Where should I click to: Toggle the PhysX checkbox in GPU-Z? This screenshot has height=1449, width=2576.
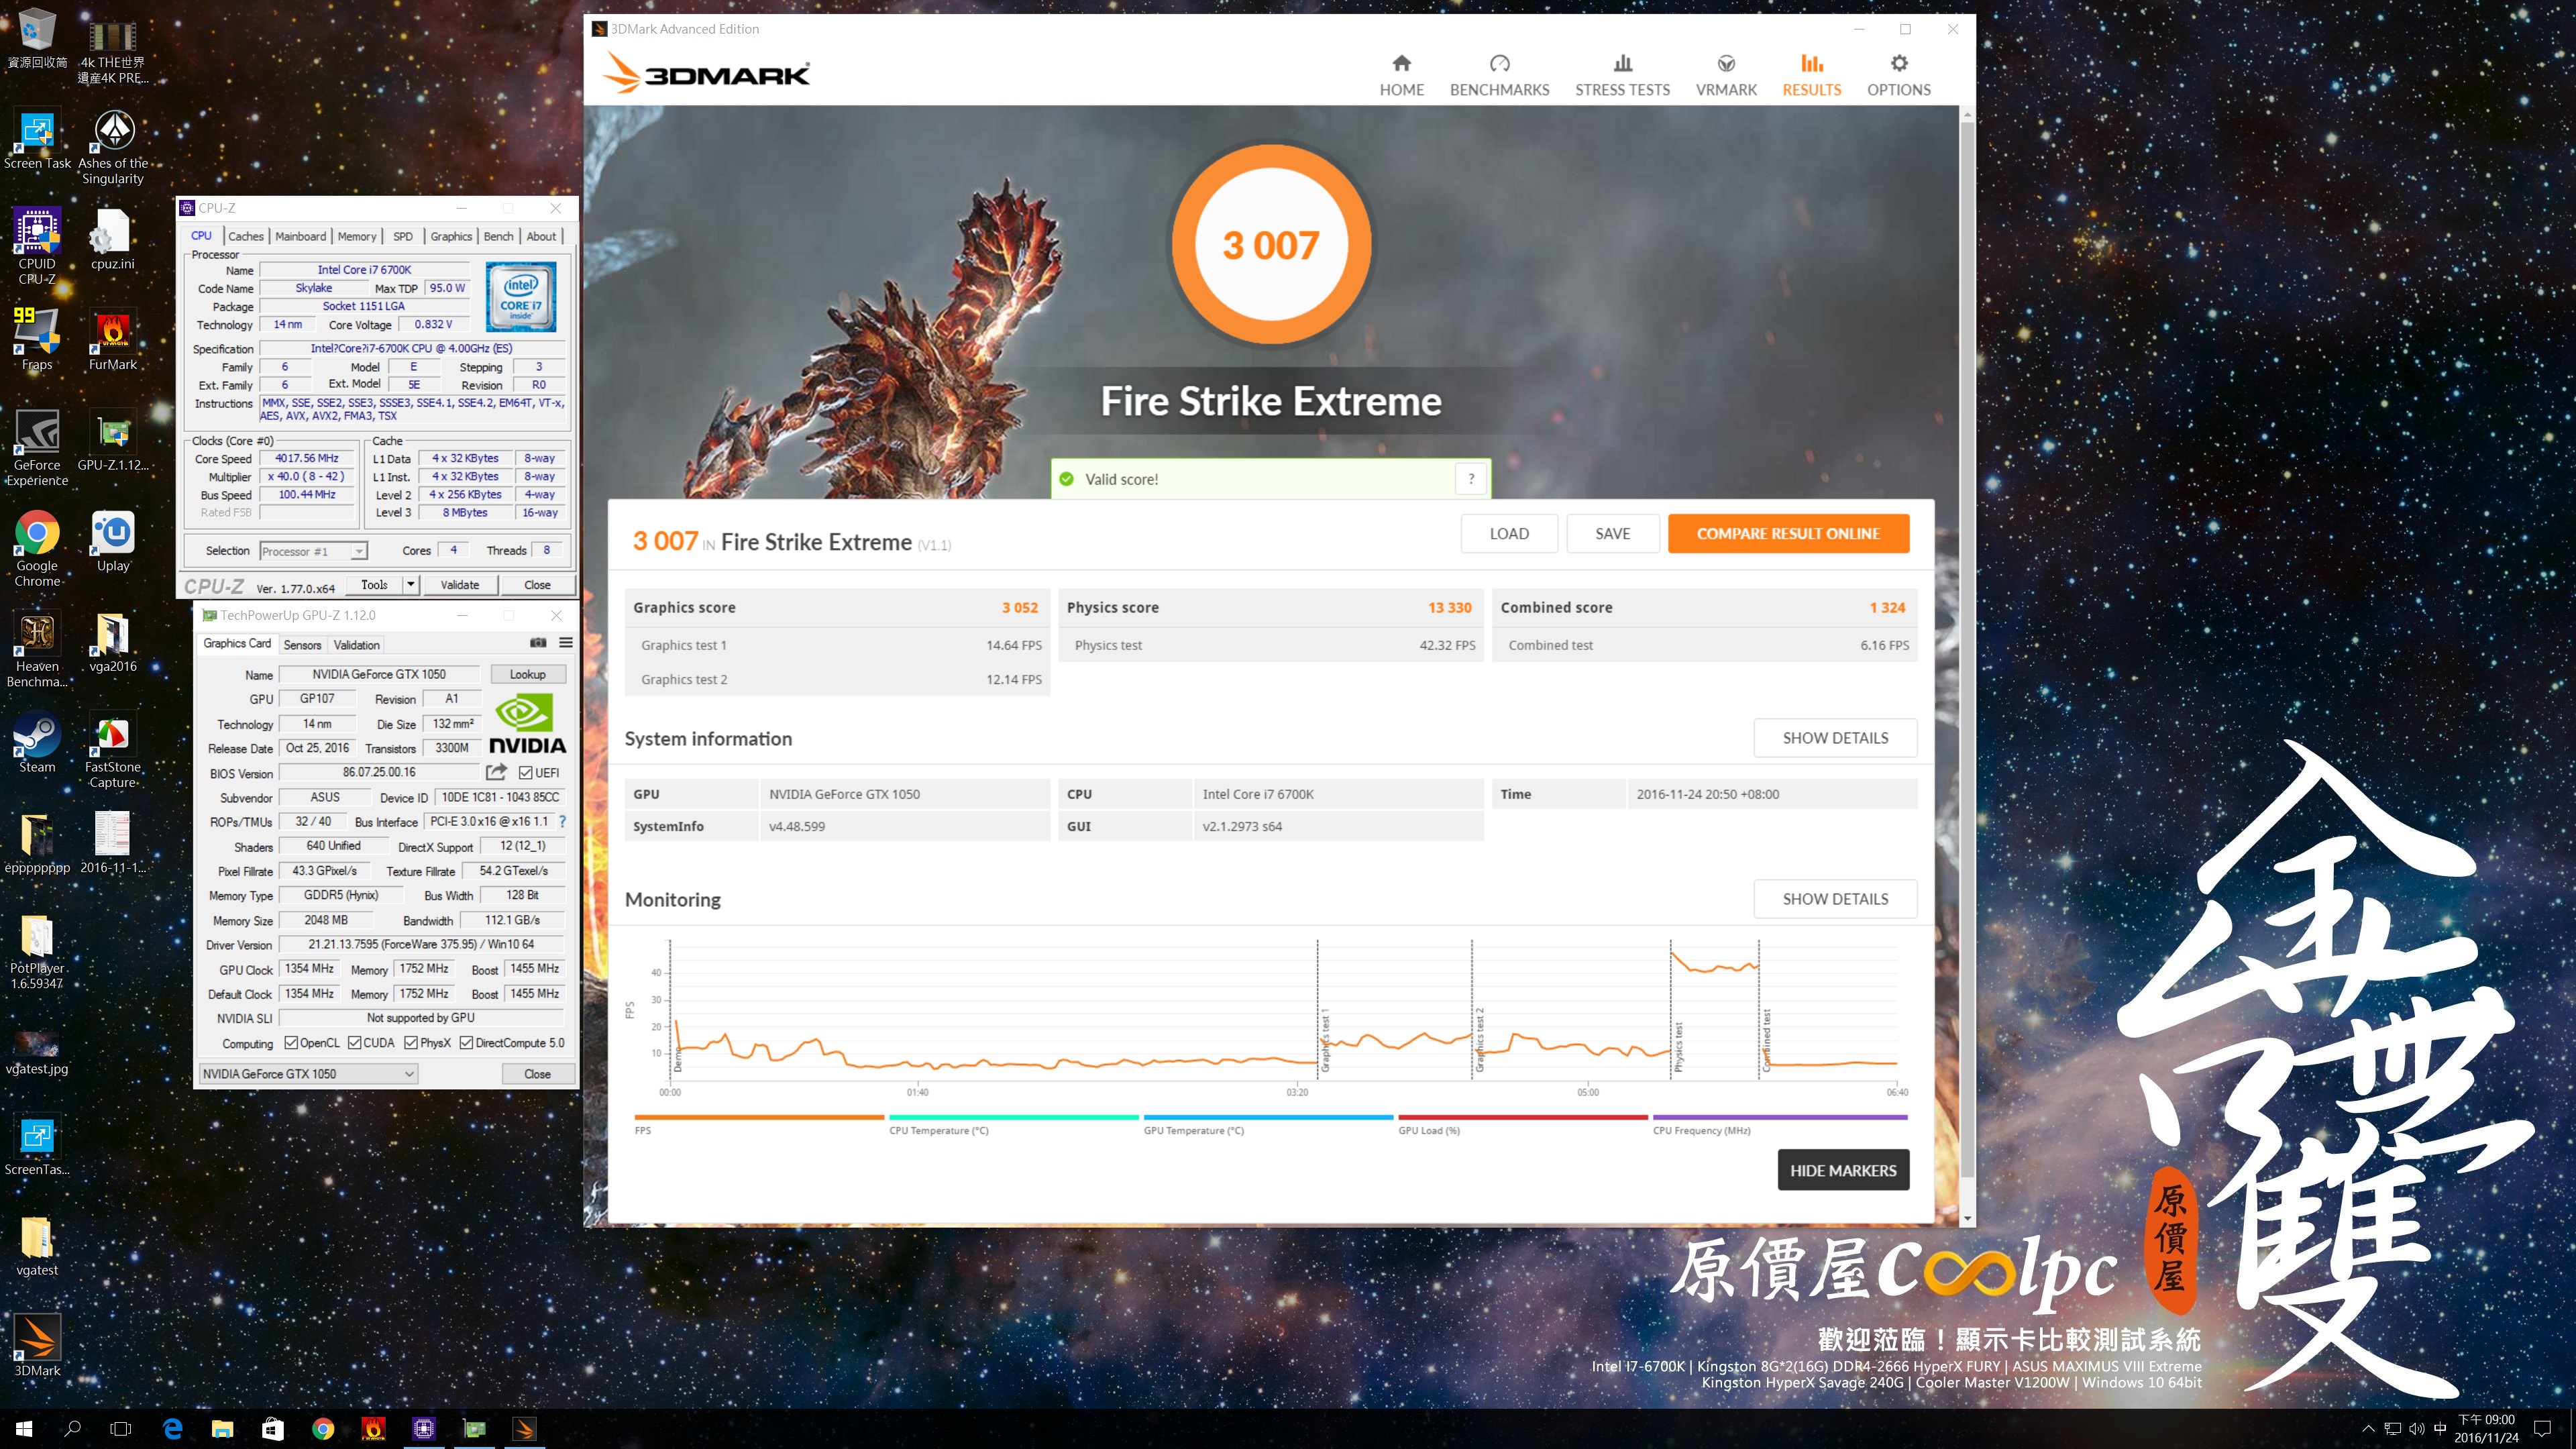click(x=411, y=1043)
